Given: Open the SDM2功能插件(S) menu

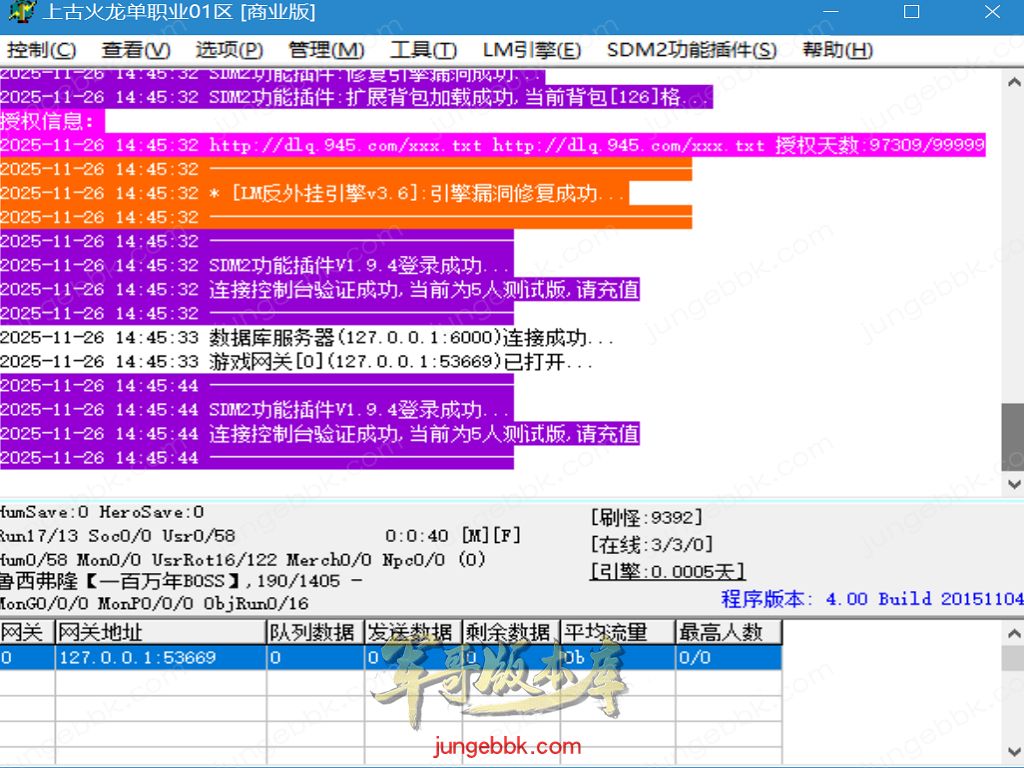Looking at the screenshot, I should [x=691, y=50].
